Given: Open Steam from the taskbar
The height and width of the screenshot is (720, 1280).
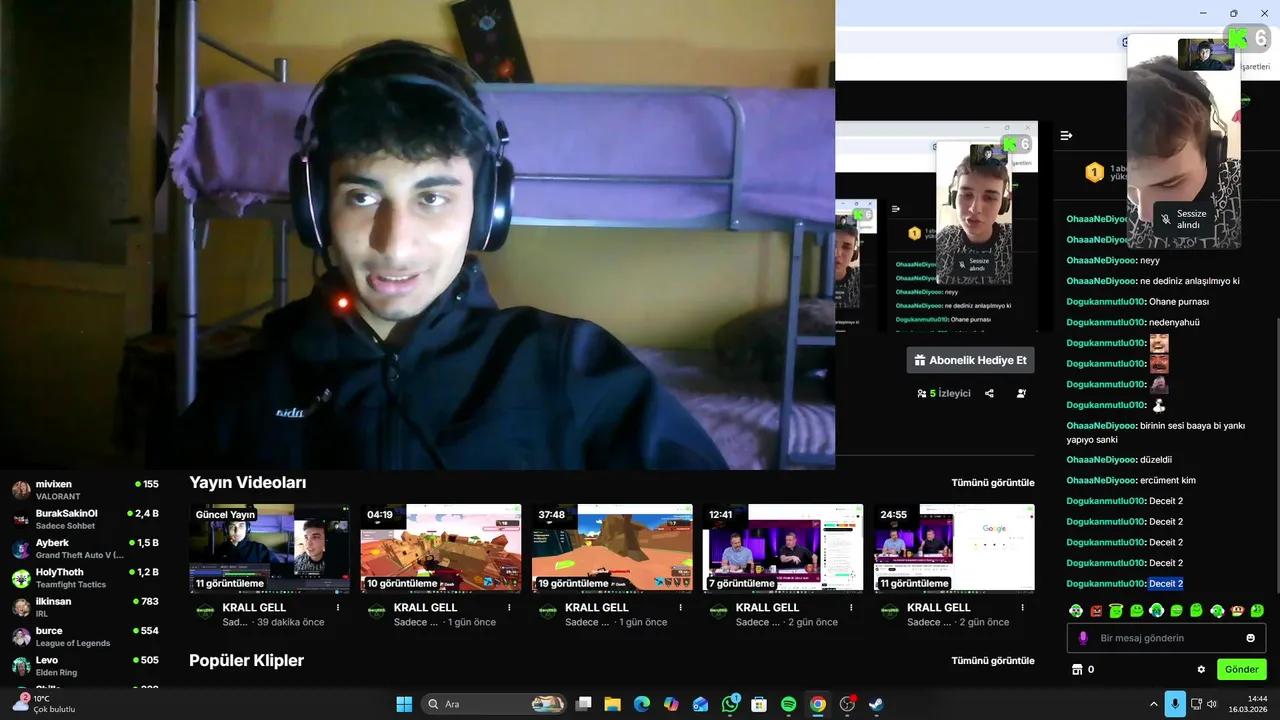Looking at the screenshot, I should (x=876, y=704).
